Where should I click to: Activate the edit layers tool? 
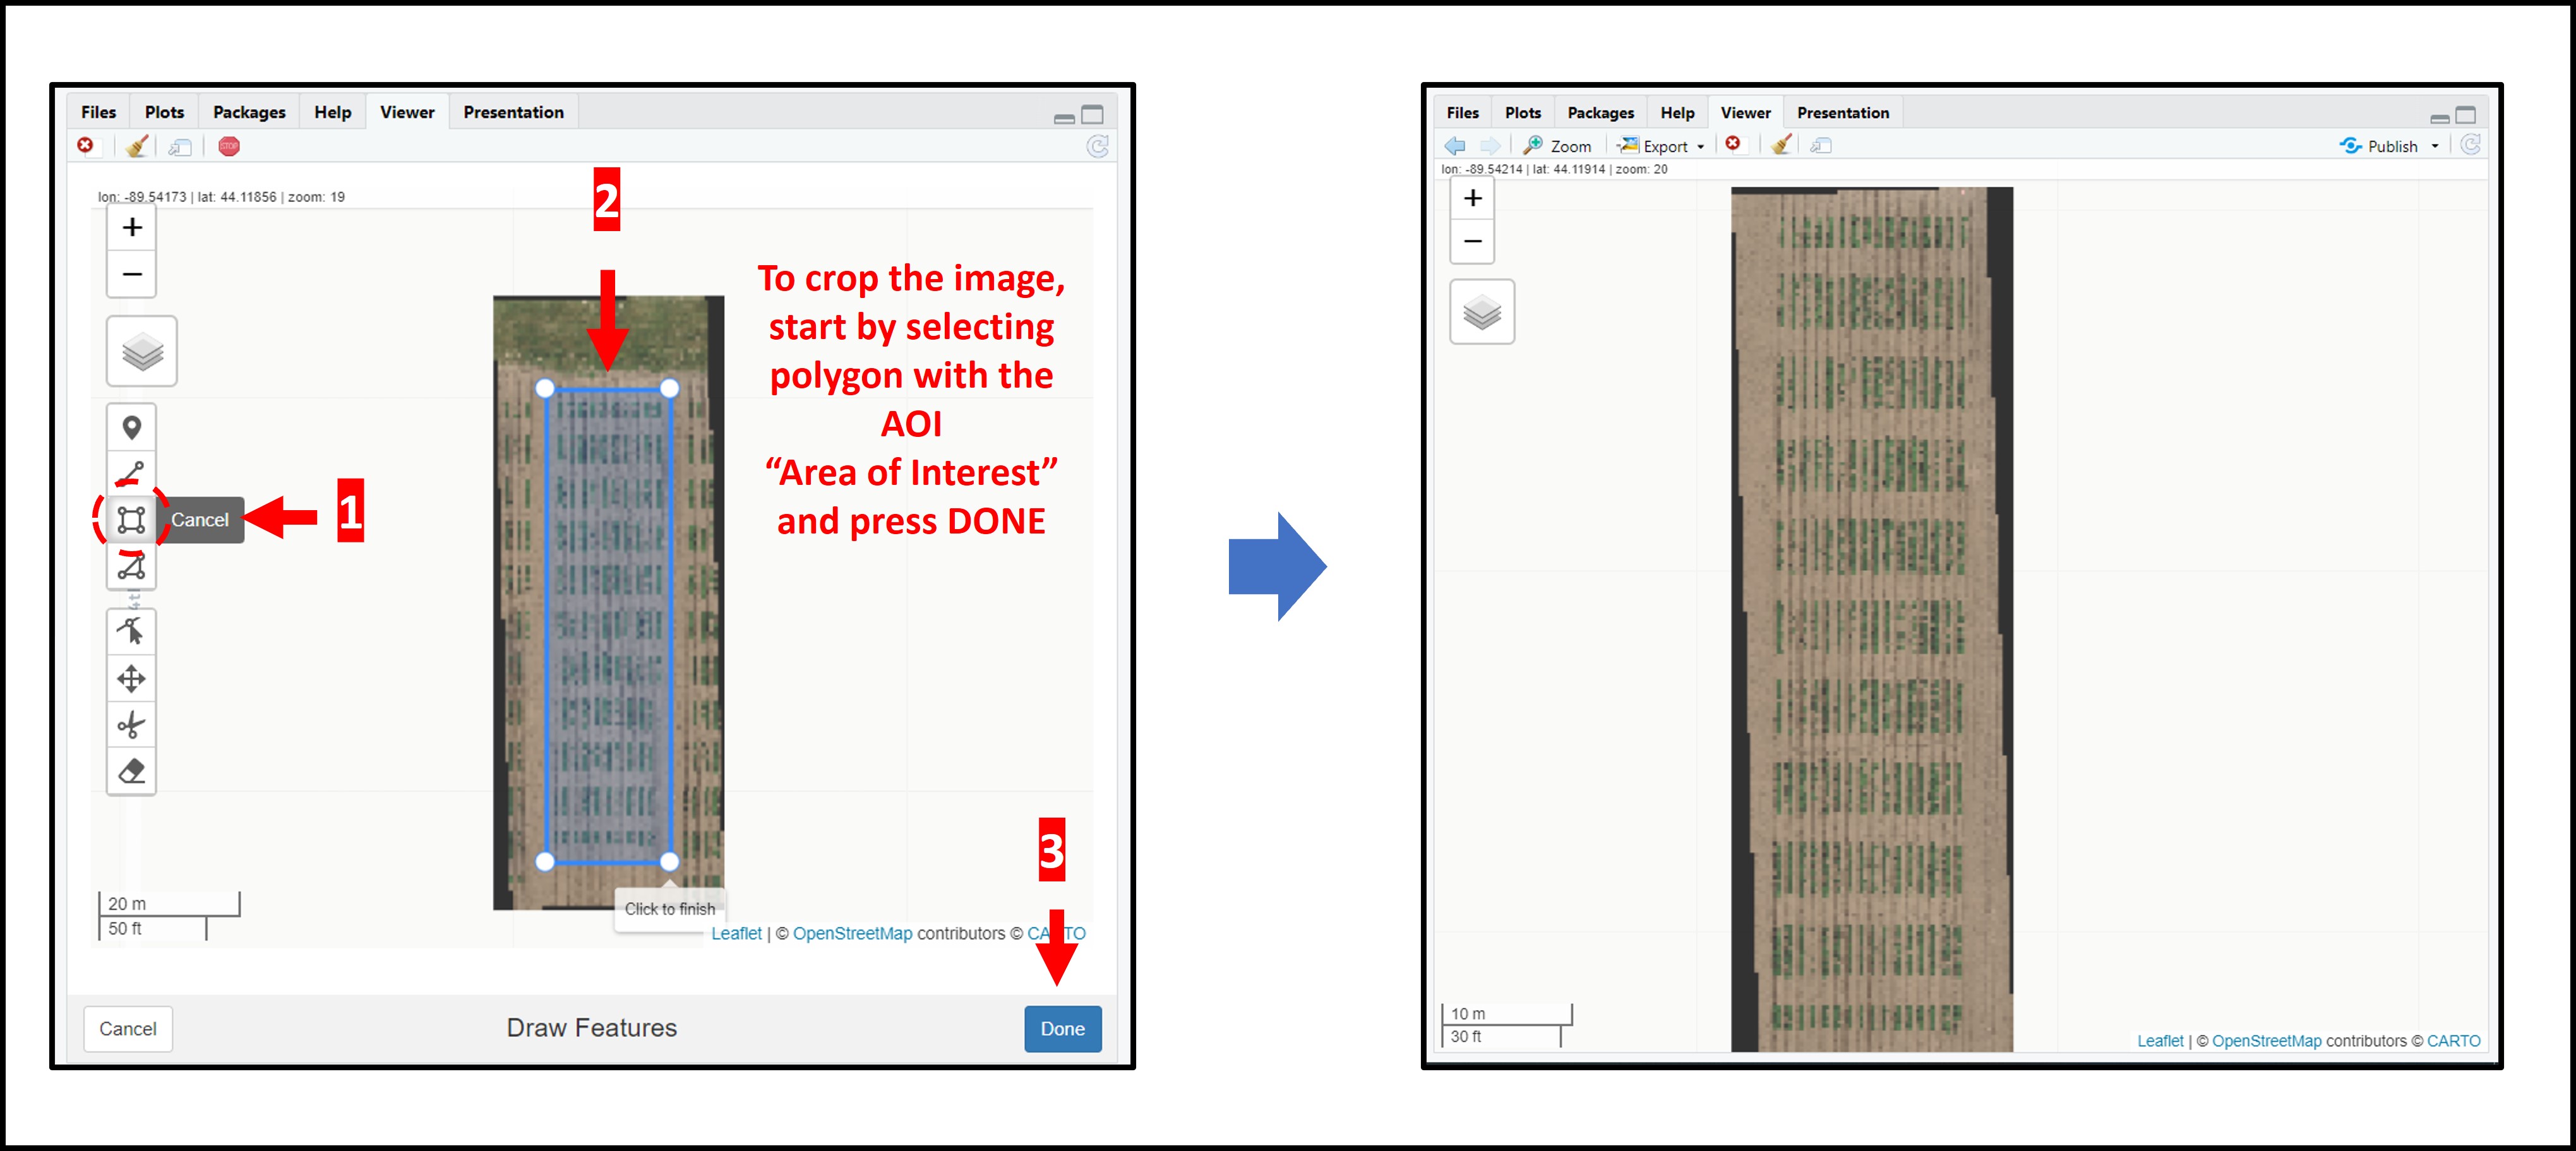point(131,631)
